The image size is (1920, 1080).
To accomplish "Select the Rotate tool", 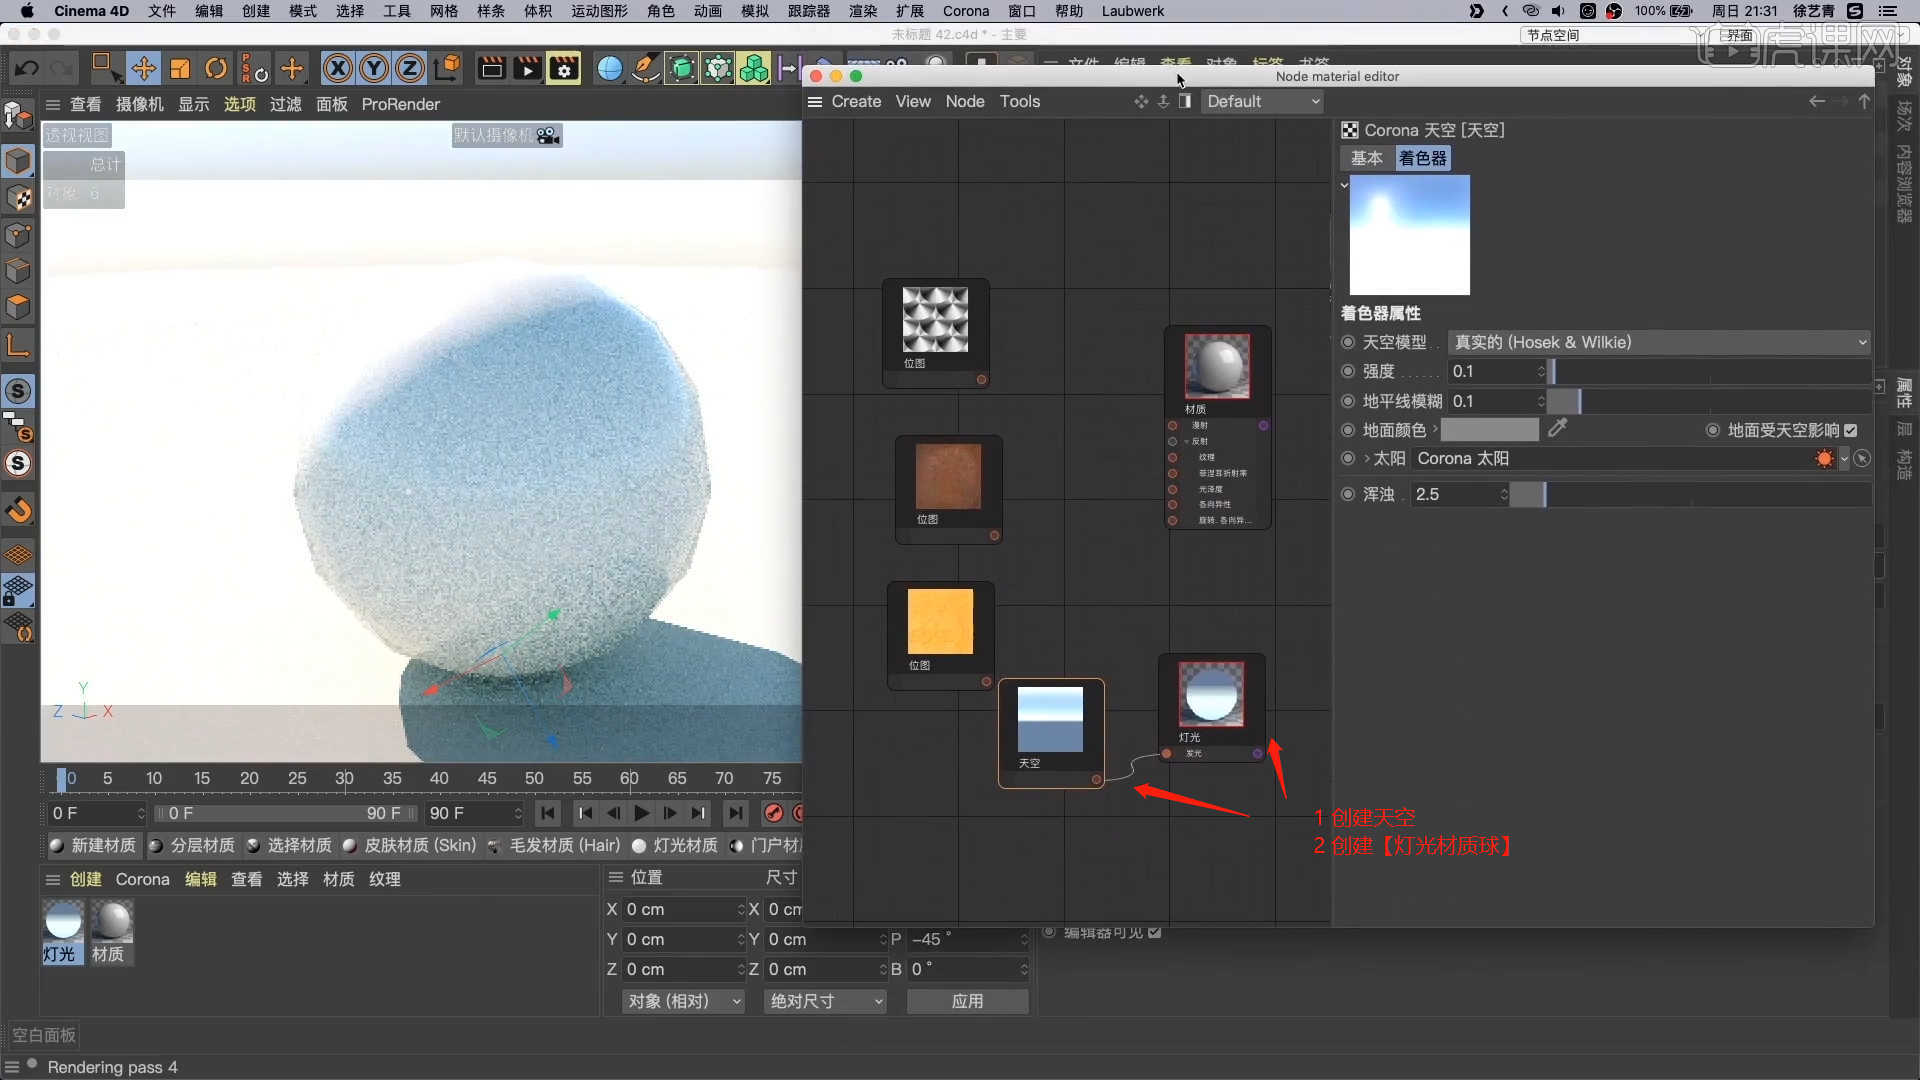I will point(216,68).
